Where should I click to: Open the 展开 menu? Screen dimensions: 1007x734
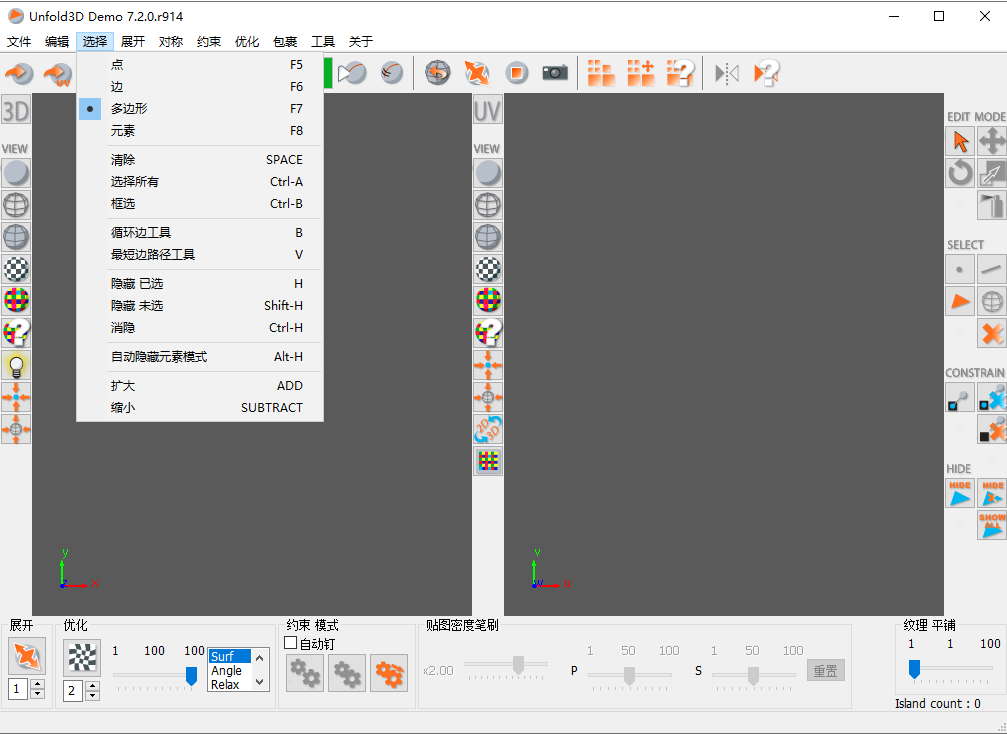click(x=133, y=42)
